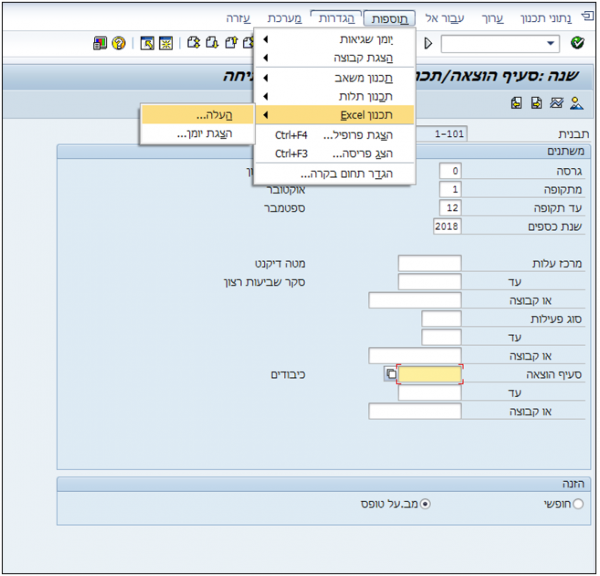
Task: Select the חופשי radio button
Action: tap(578, 504)
